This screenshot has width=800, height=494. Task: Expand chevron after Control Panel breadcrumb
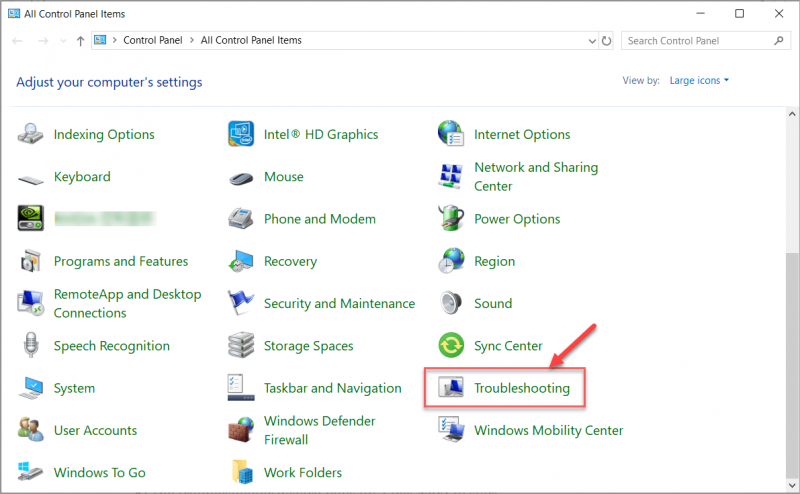tap(192, 40)
